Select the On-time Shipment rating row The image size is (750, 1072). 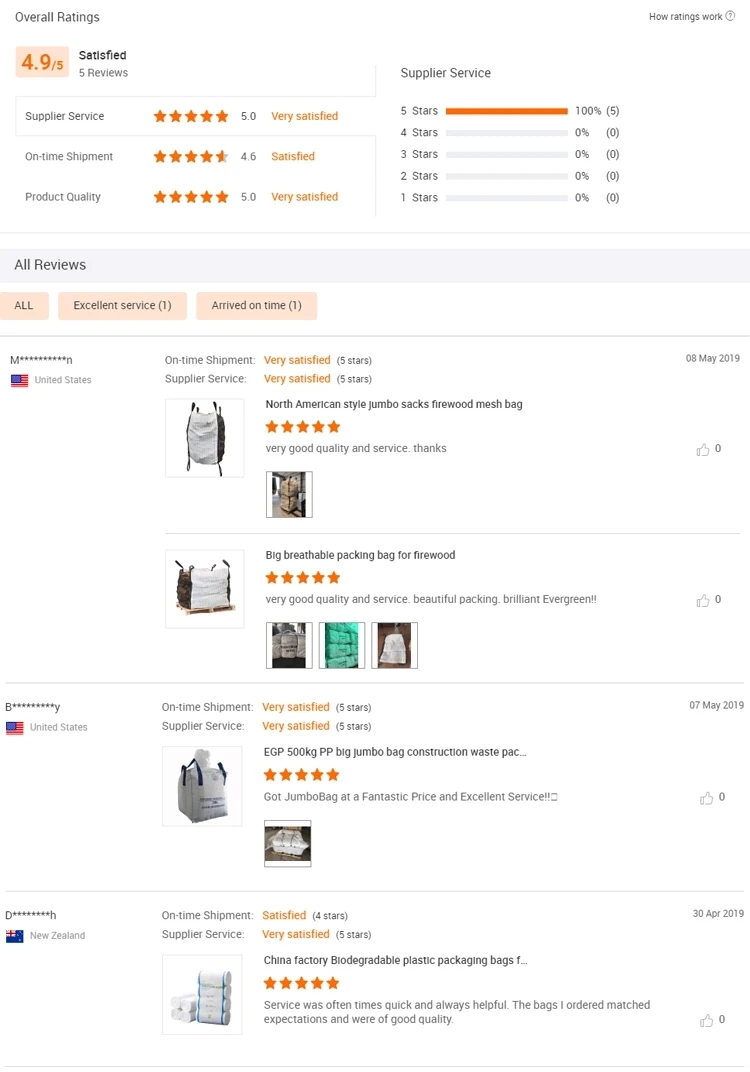coord(195,157)
